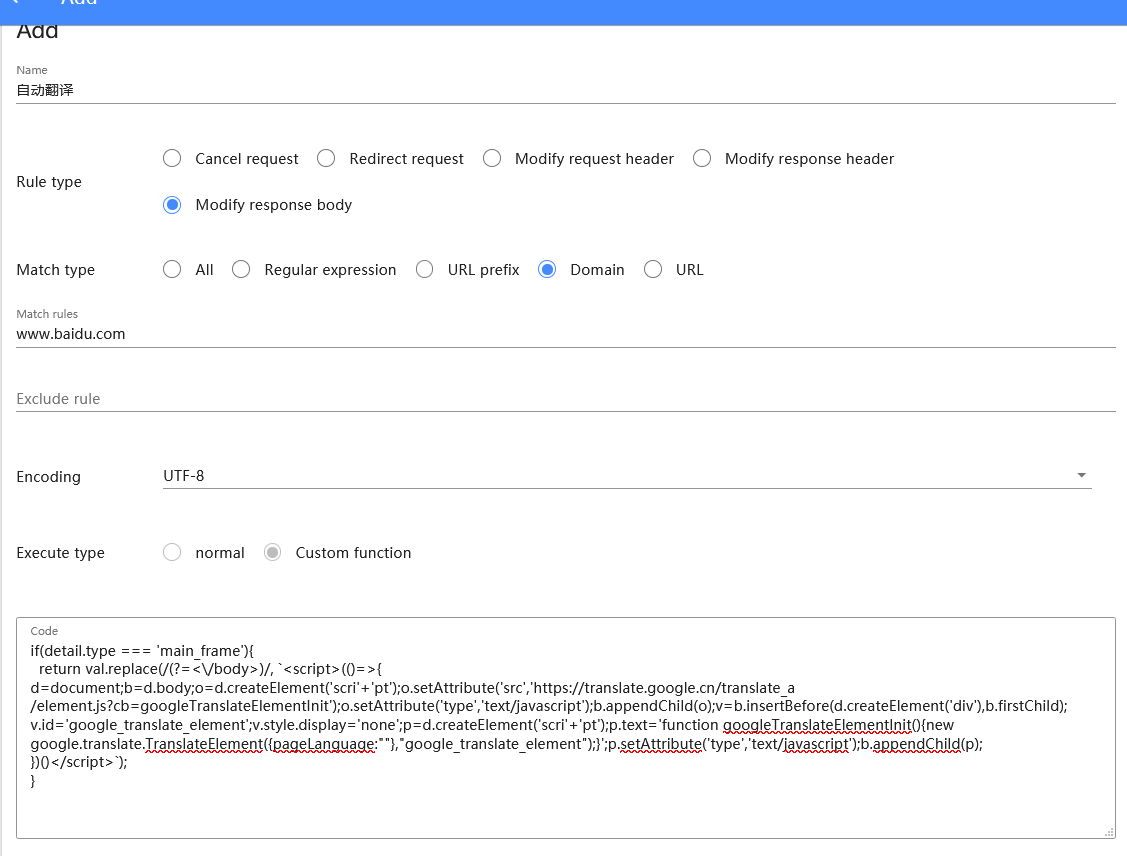This screenshot has height=856, width=1127.
Task: Select the URL match type radio
Action: (x=653, y=270)
